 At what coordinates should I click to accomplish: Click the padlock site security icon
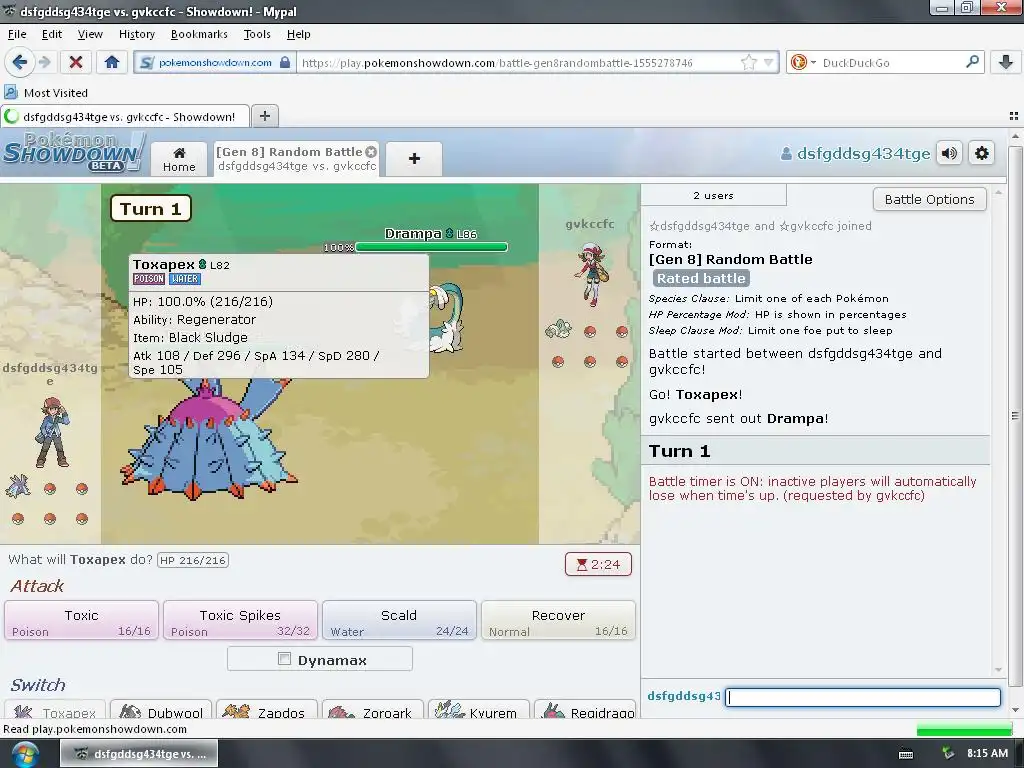(285, 63)
